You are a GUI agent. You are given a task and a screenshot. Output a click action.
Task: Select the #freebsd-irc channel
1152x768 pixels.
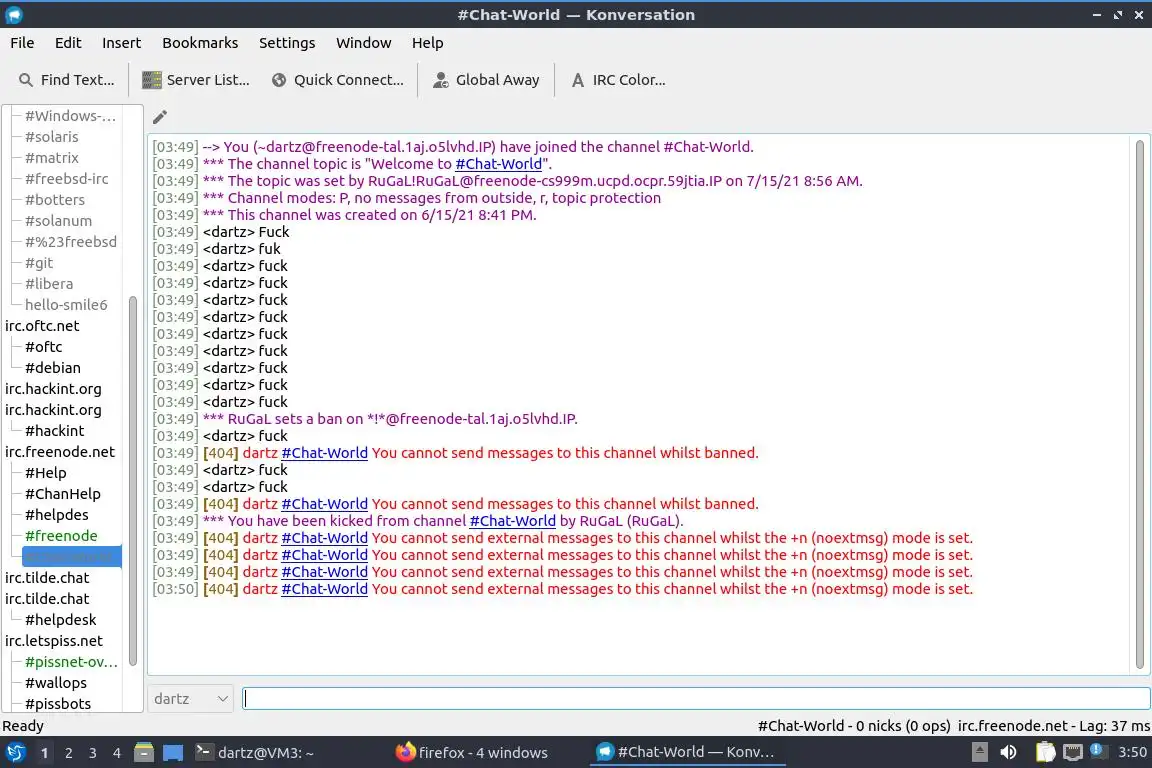pyautogui.click(x=66, y=179)
